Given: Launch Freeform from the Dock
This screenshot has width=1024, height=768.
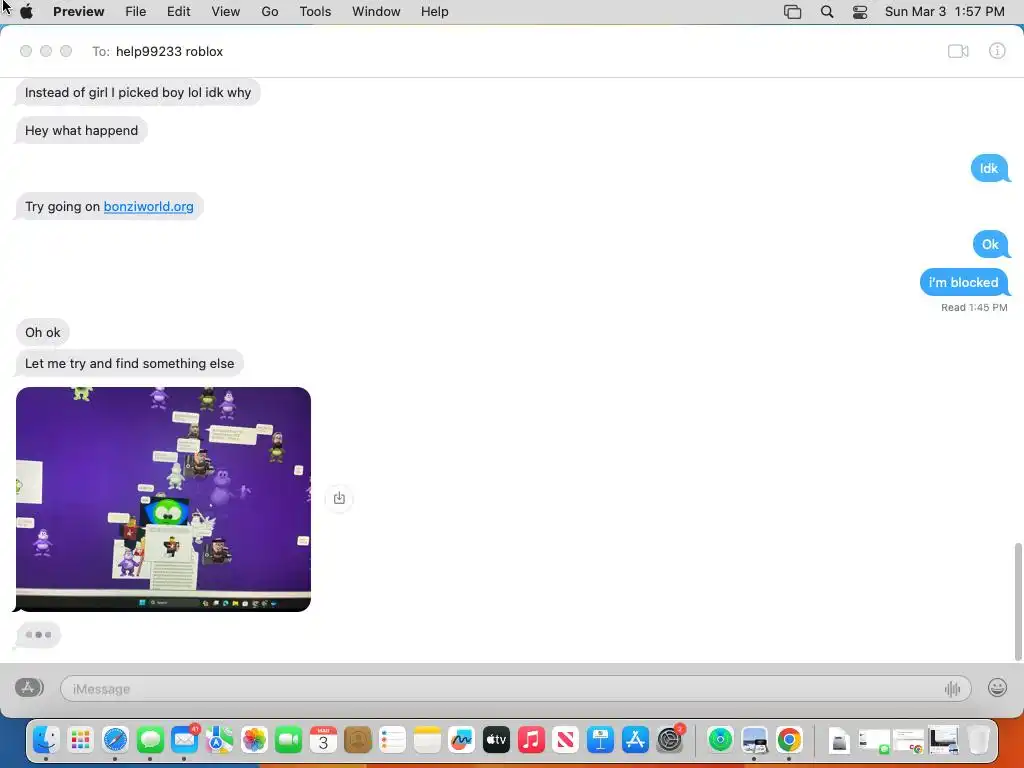Looking at the screenshot, I should (x=462, y=740).
